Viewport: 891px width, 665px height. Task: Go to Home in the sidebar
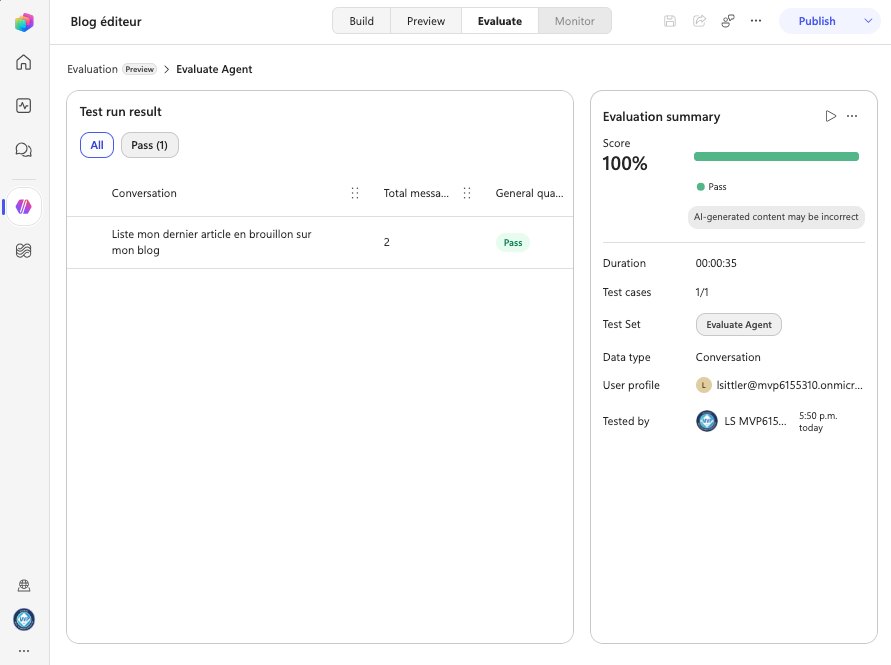tap(23, 62)
